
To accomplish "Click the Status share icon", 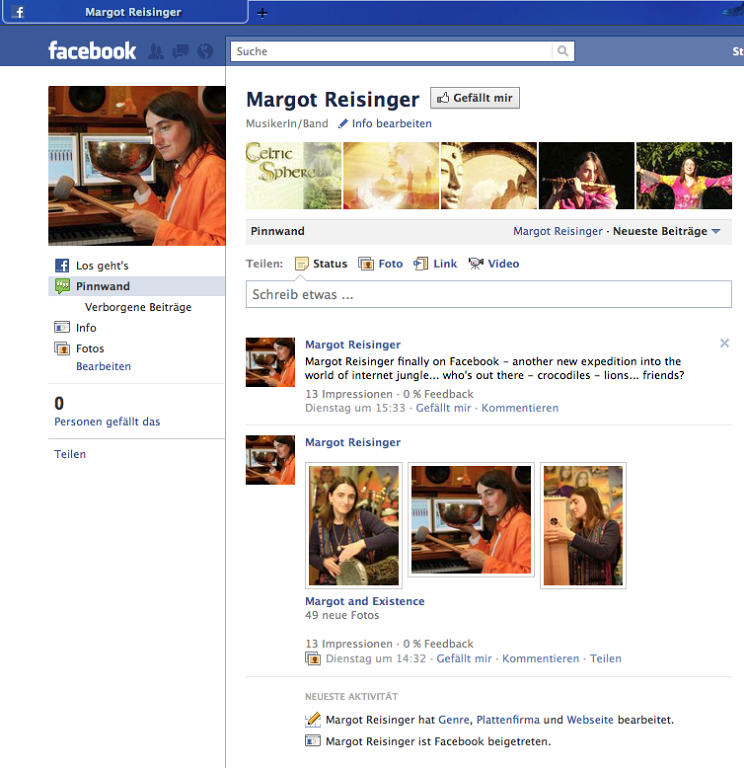I will [x=302, y=264].
